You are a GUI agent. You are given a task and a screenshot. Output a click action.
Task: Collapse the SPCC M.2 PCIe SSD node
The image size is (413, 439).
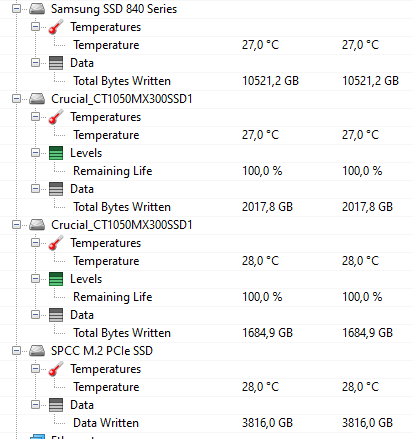[16, 351]
